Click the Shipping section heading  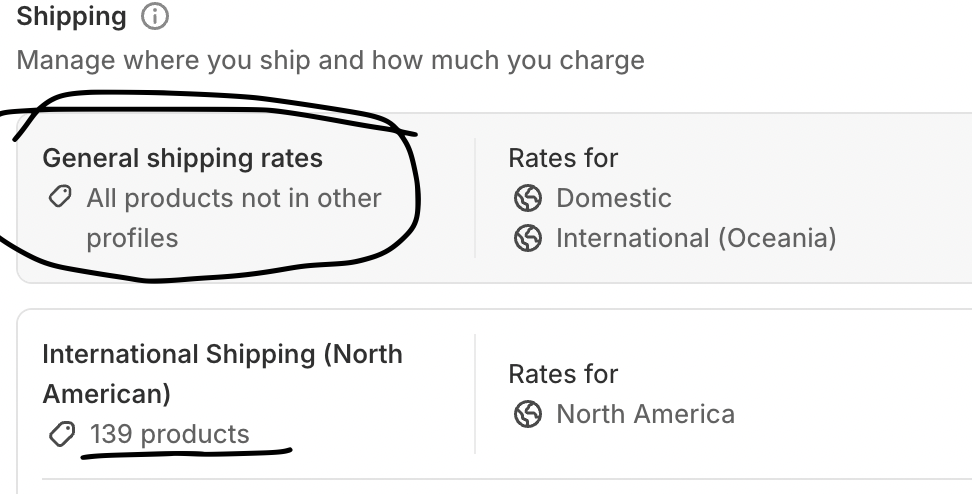pyautogui.click(x=72, y=17)
